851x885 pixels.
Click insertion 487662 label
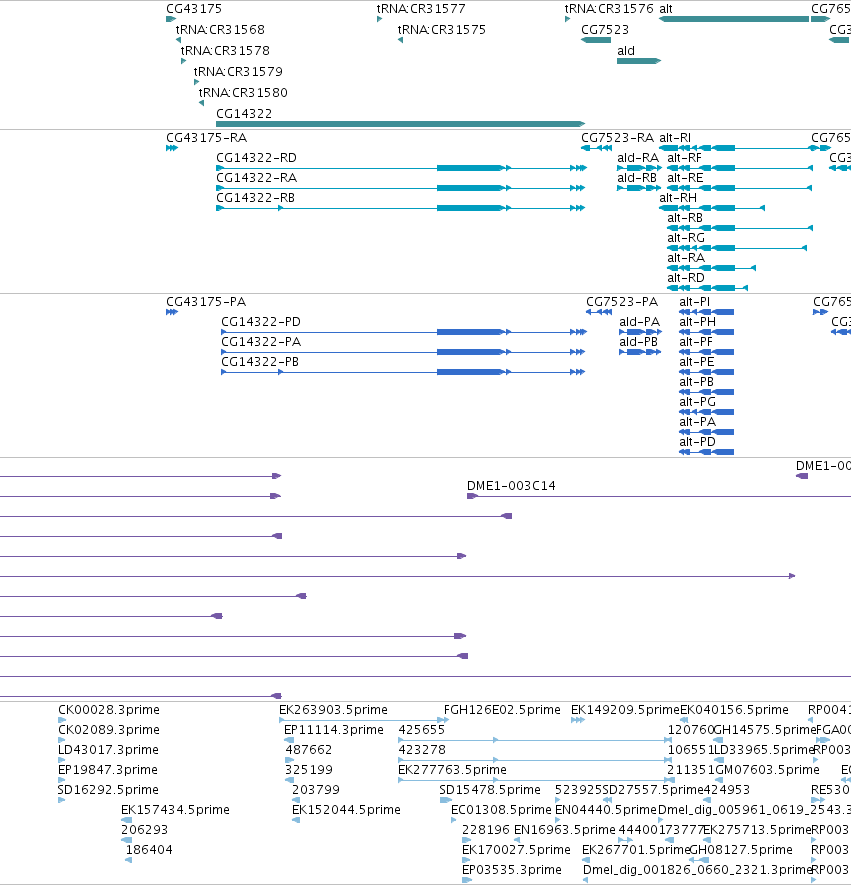(x=308, y=750)
